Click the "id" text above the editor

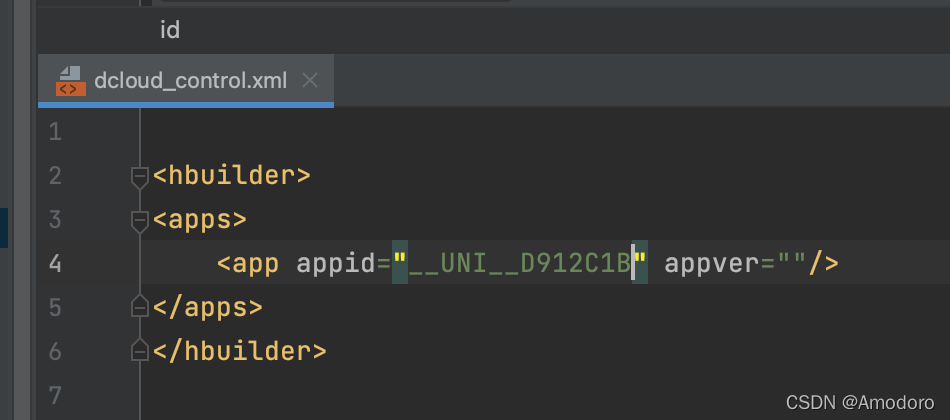(170, 30)
